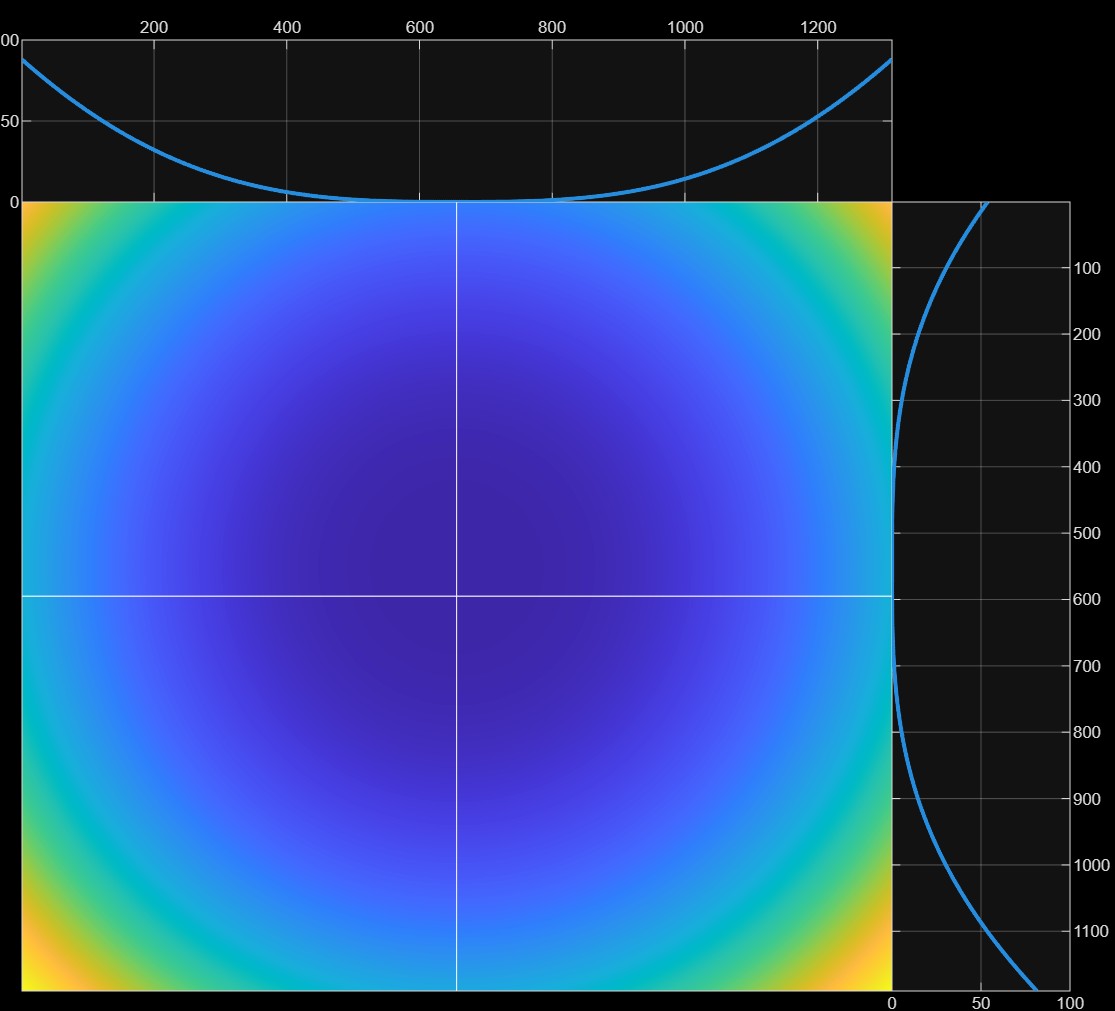
Task: Click the 50 label of the top profile plot
Action: click(x=9, y=121)
